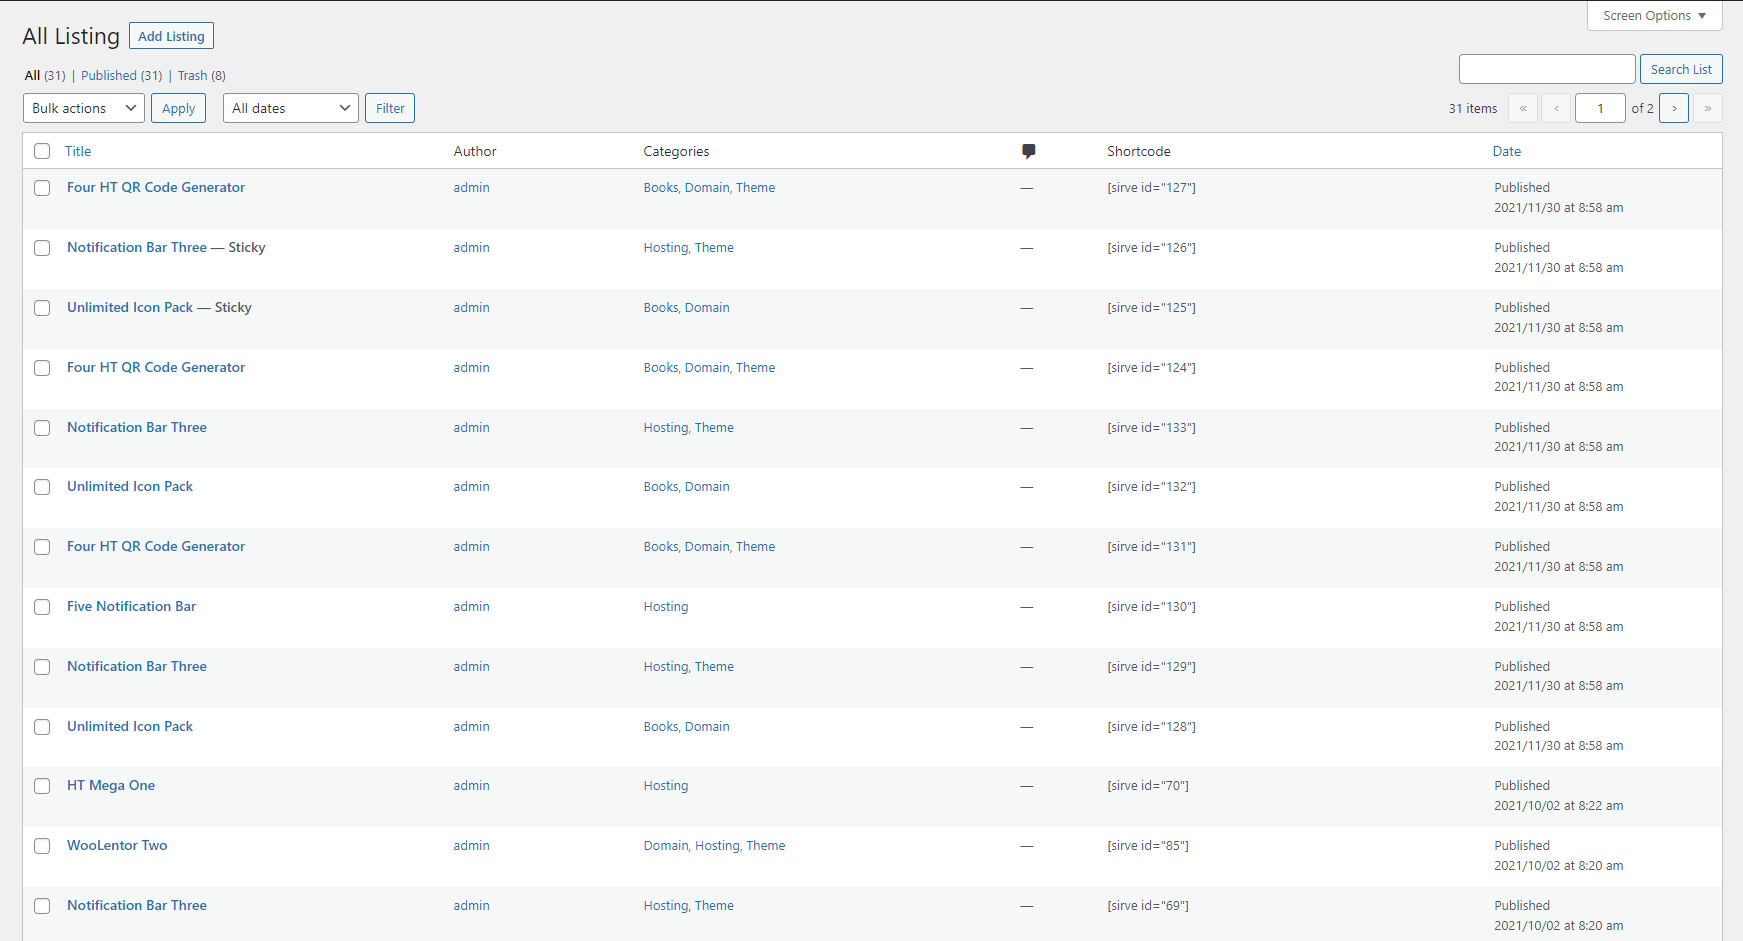
Task: Click the Categories column header
Action: click(x=676, y=151)
